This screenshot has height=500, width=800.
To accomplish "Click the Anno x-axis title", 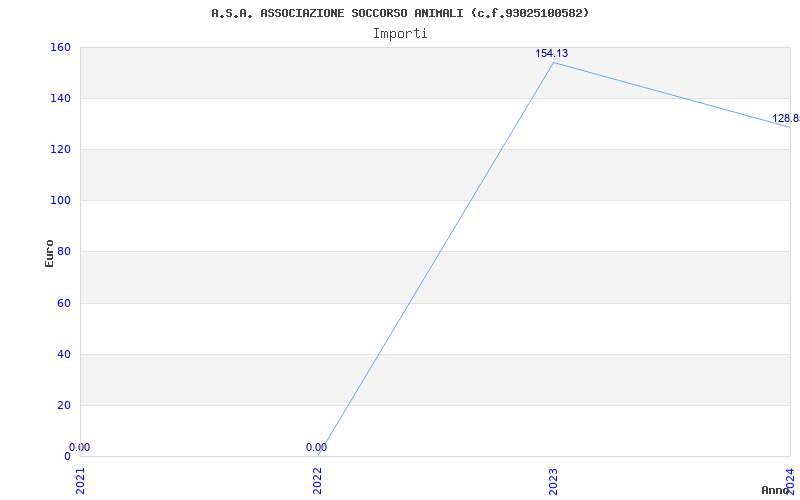I will 775,490.
